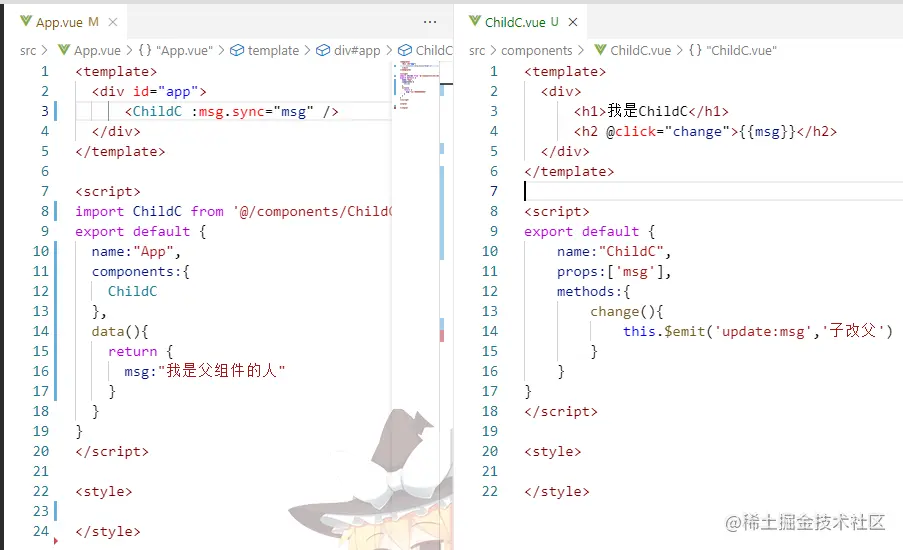
Task: Open the left editor's more actions menu
Action: [430, 22]
